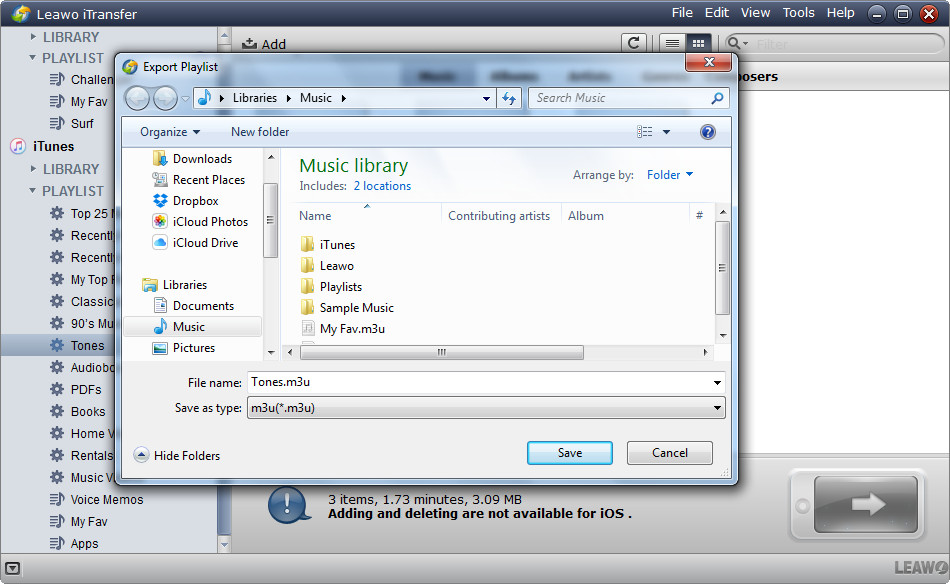950x584 pixels.
Task: Open the view options dropdown arrow
Action: (666, 131)
